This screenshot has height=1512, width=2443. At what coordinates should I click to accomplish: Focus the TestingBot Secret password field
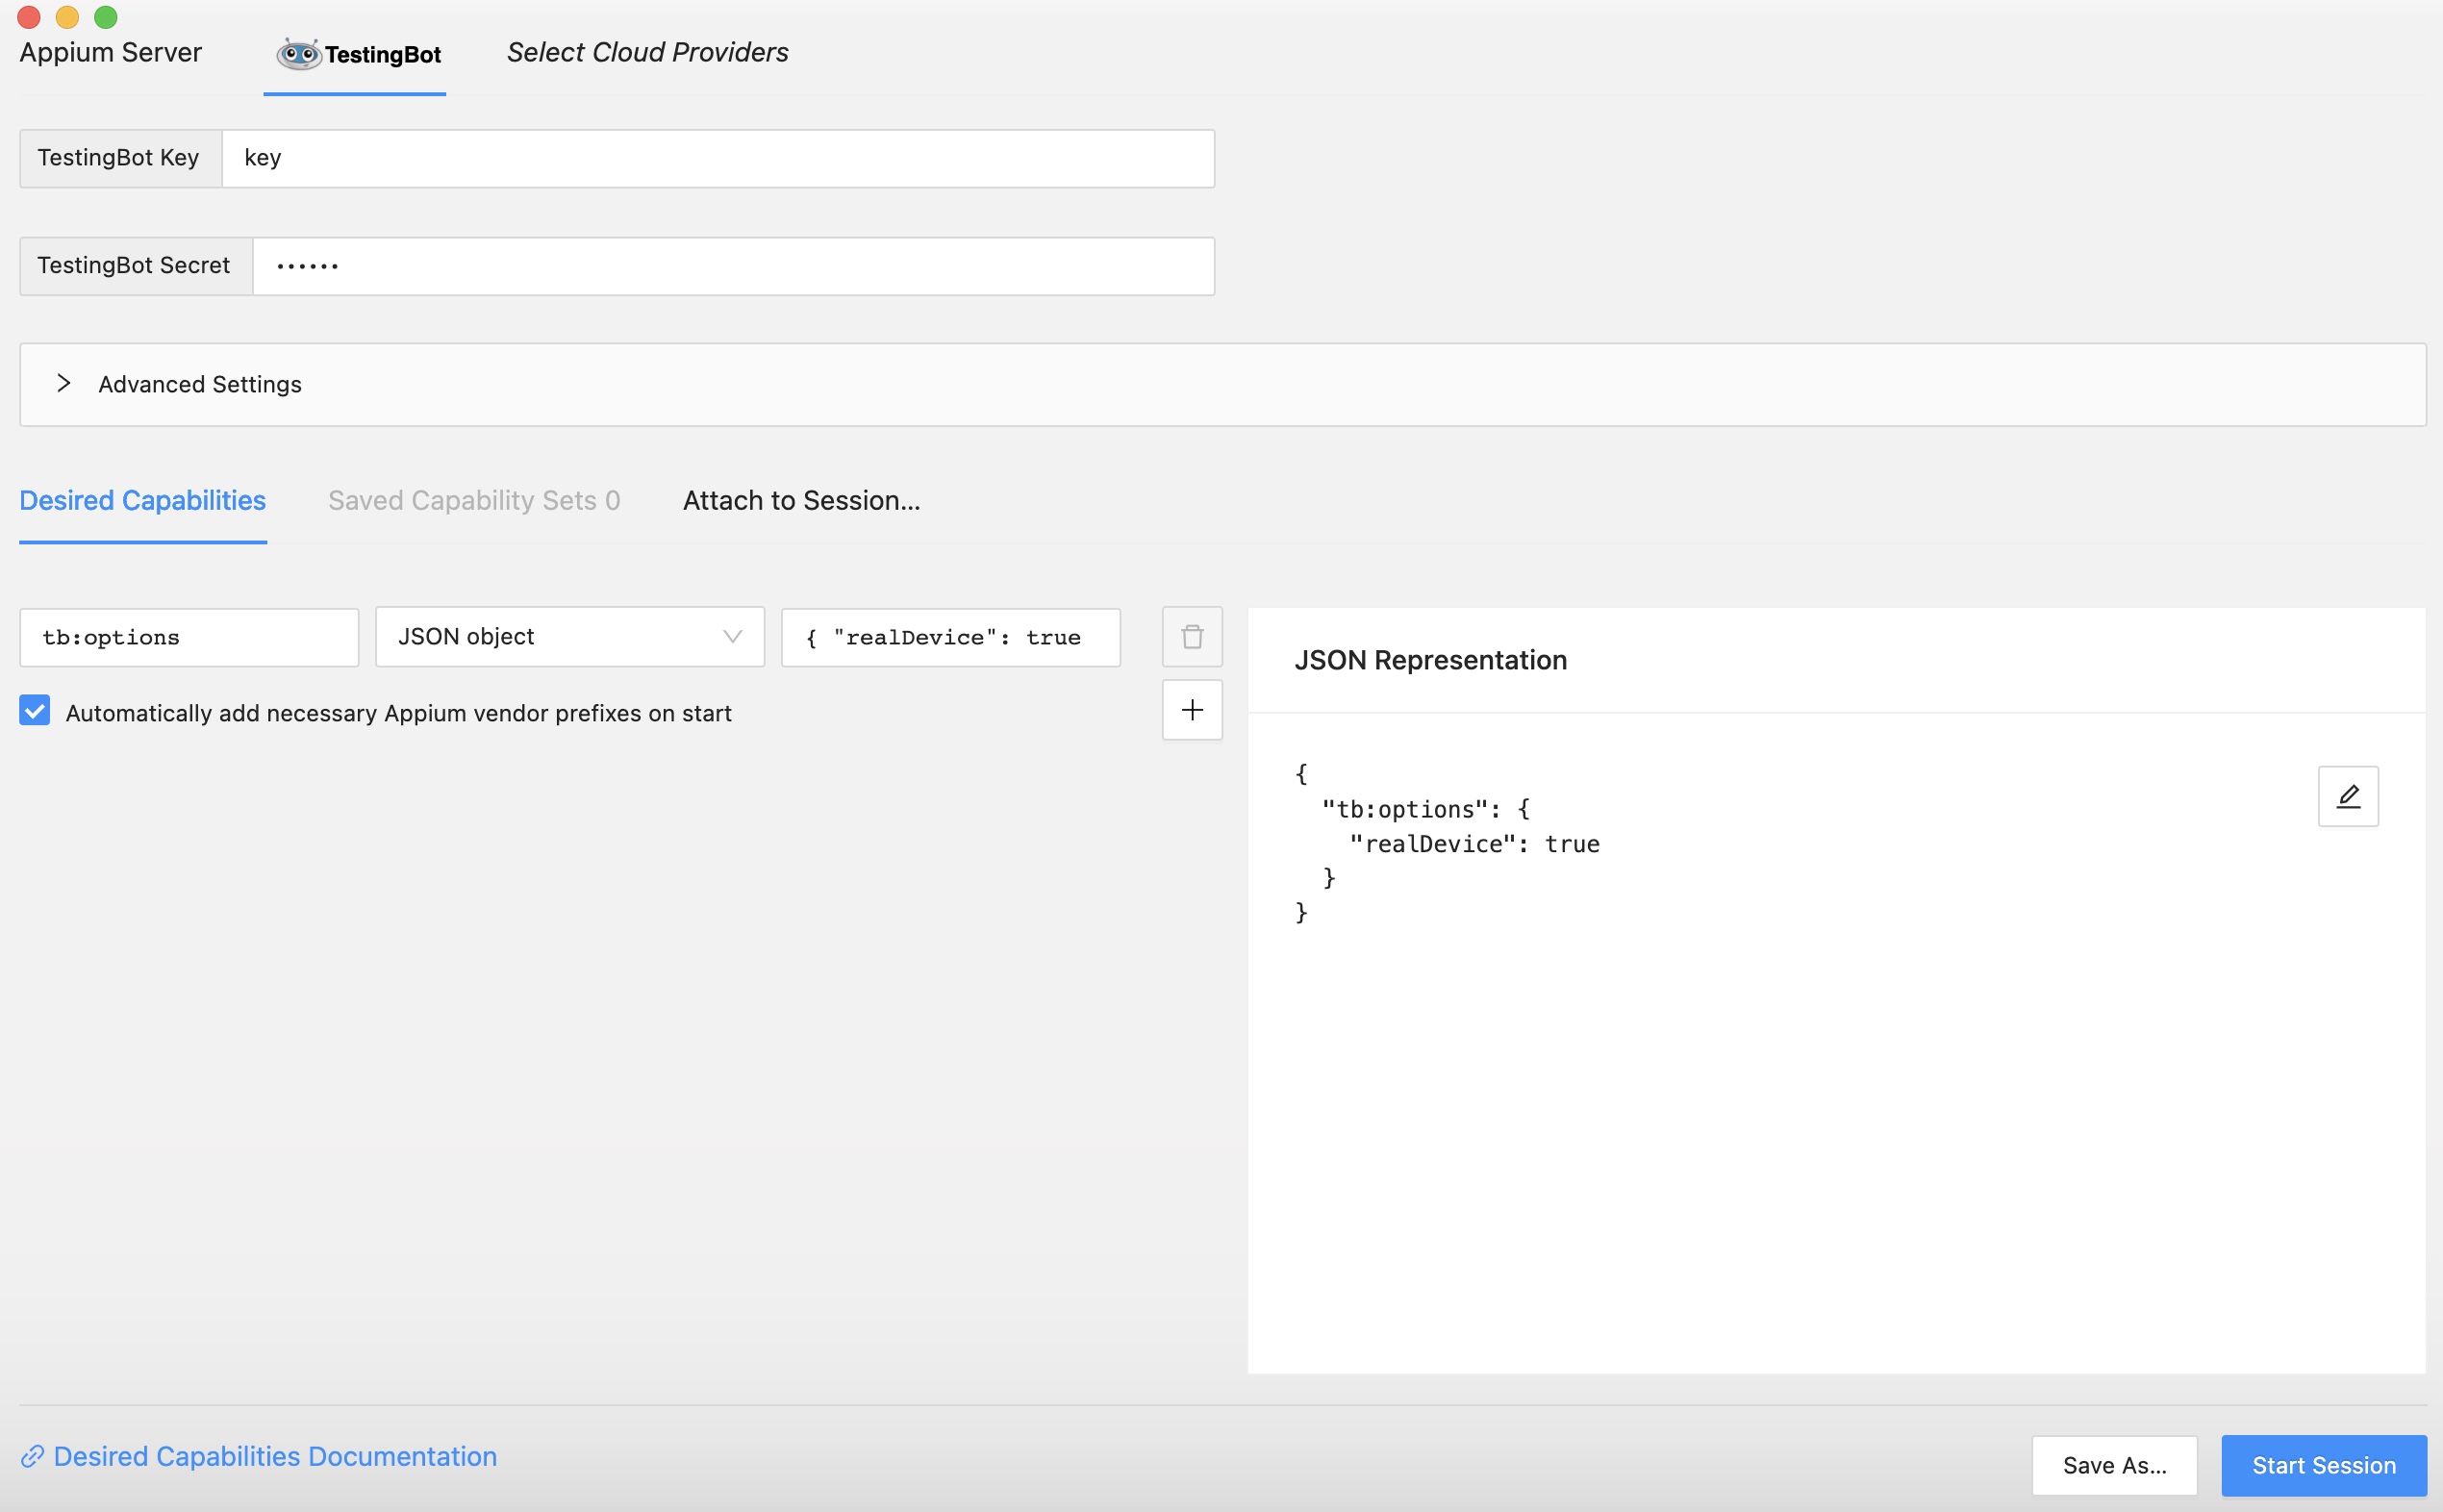(734, 266)
